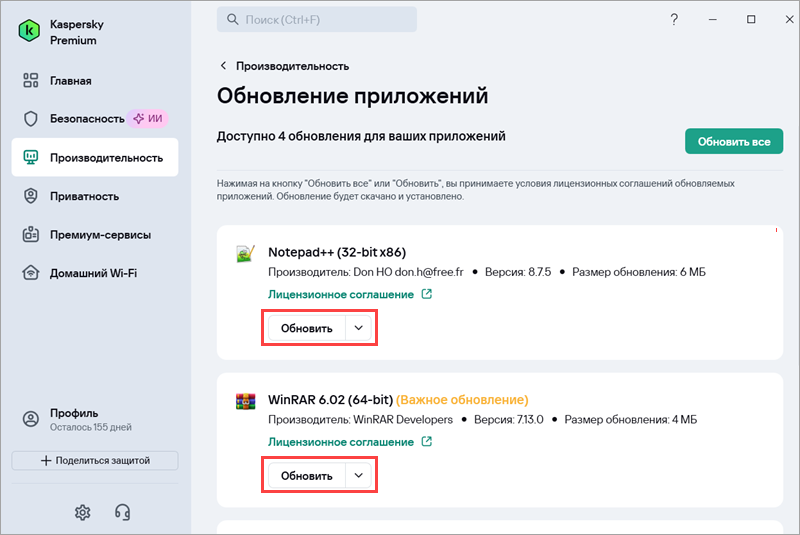The image size is (800, 535).
Task: Click the Kaspersky Premium logo icon
Action: pyautogui.click(x=29, y=31)
